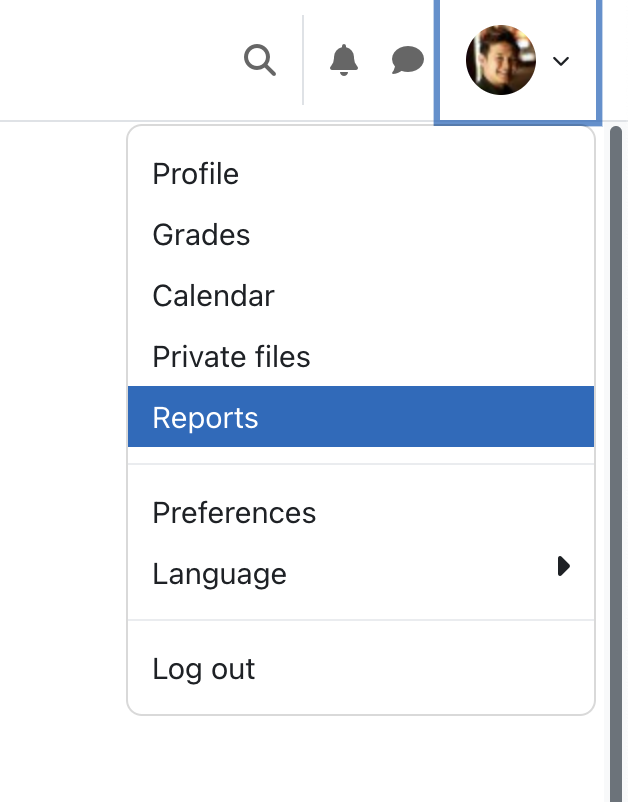Screen dimensions: 628x802
Task: Select Private files in the user menu
Action: pyautogui.click(x=361, y=357)
